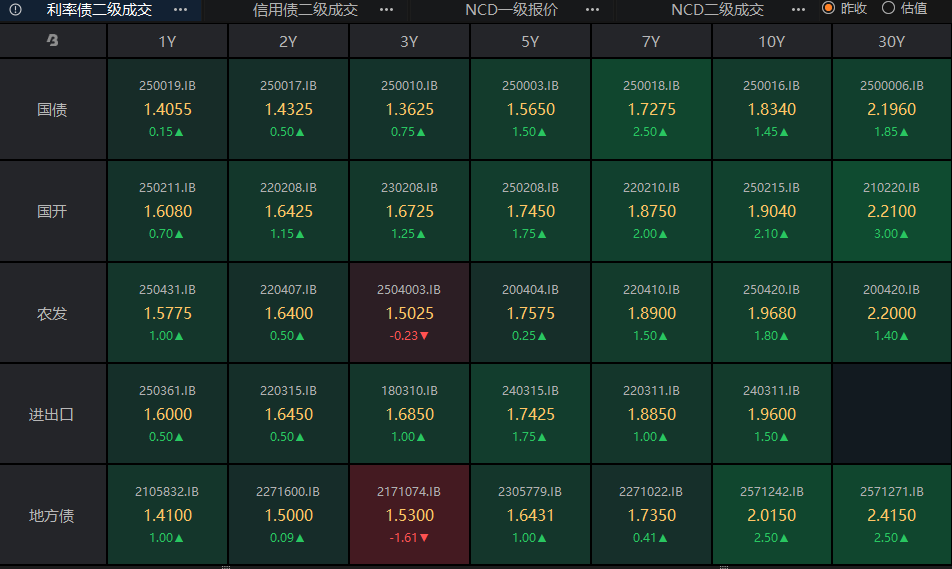
Task: Open more options next to 利率债二级成交
Action: coord(180,10)
